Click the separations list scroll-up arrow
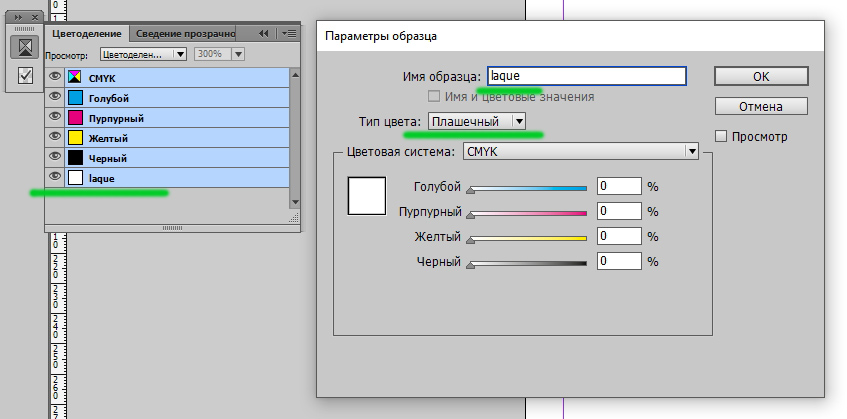The width and height of the screenshot is (847, 419). click(x=295, y=75)
